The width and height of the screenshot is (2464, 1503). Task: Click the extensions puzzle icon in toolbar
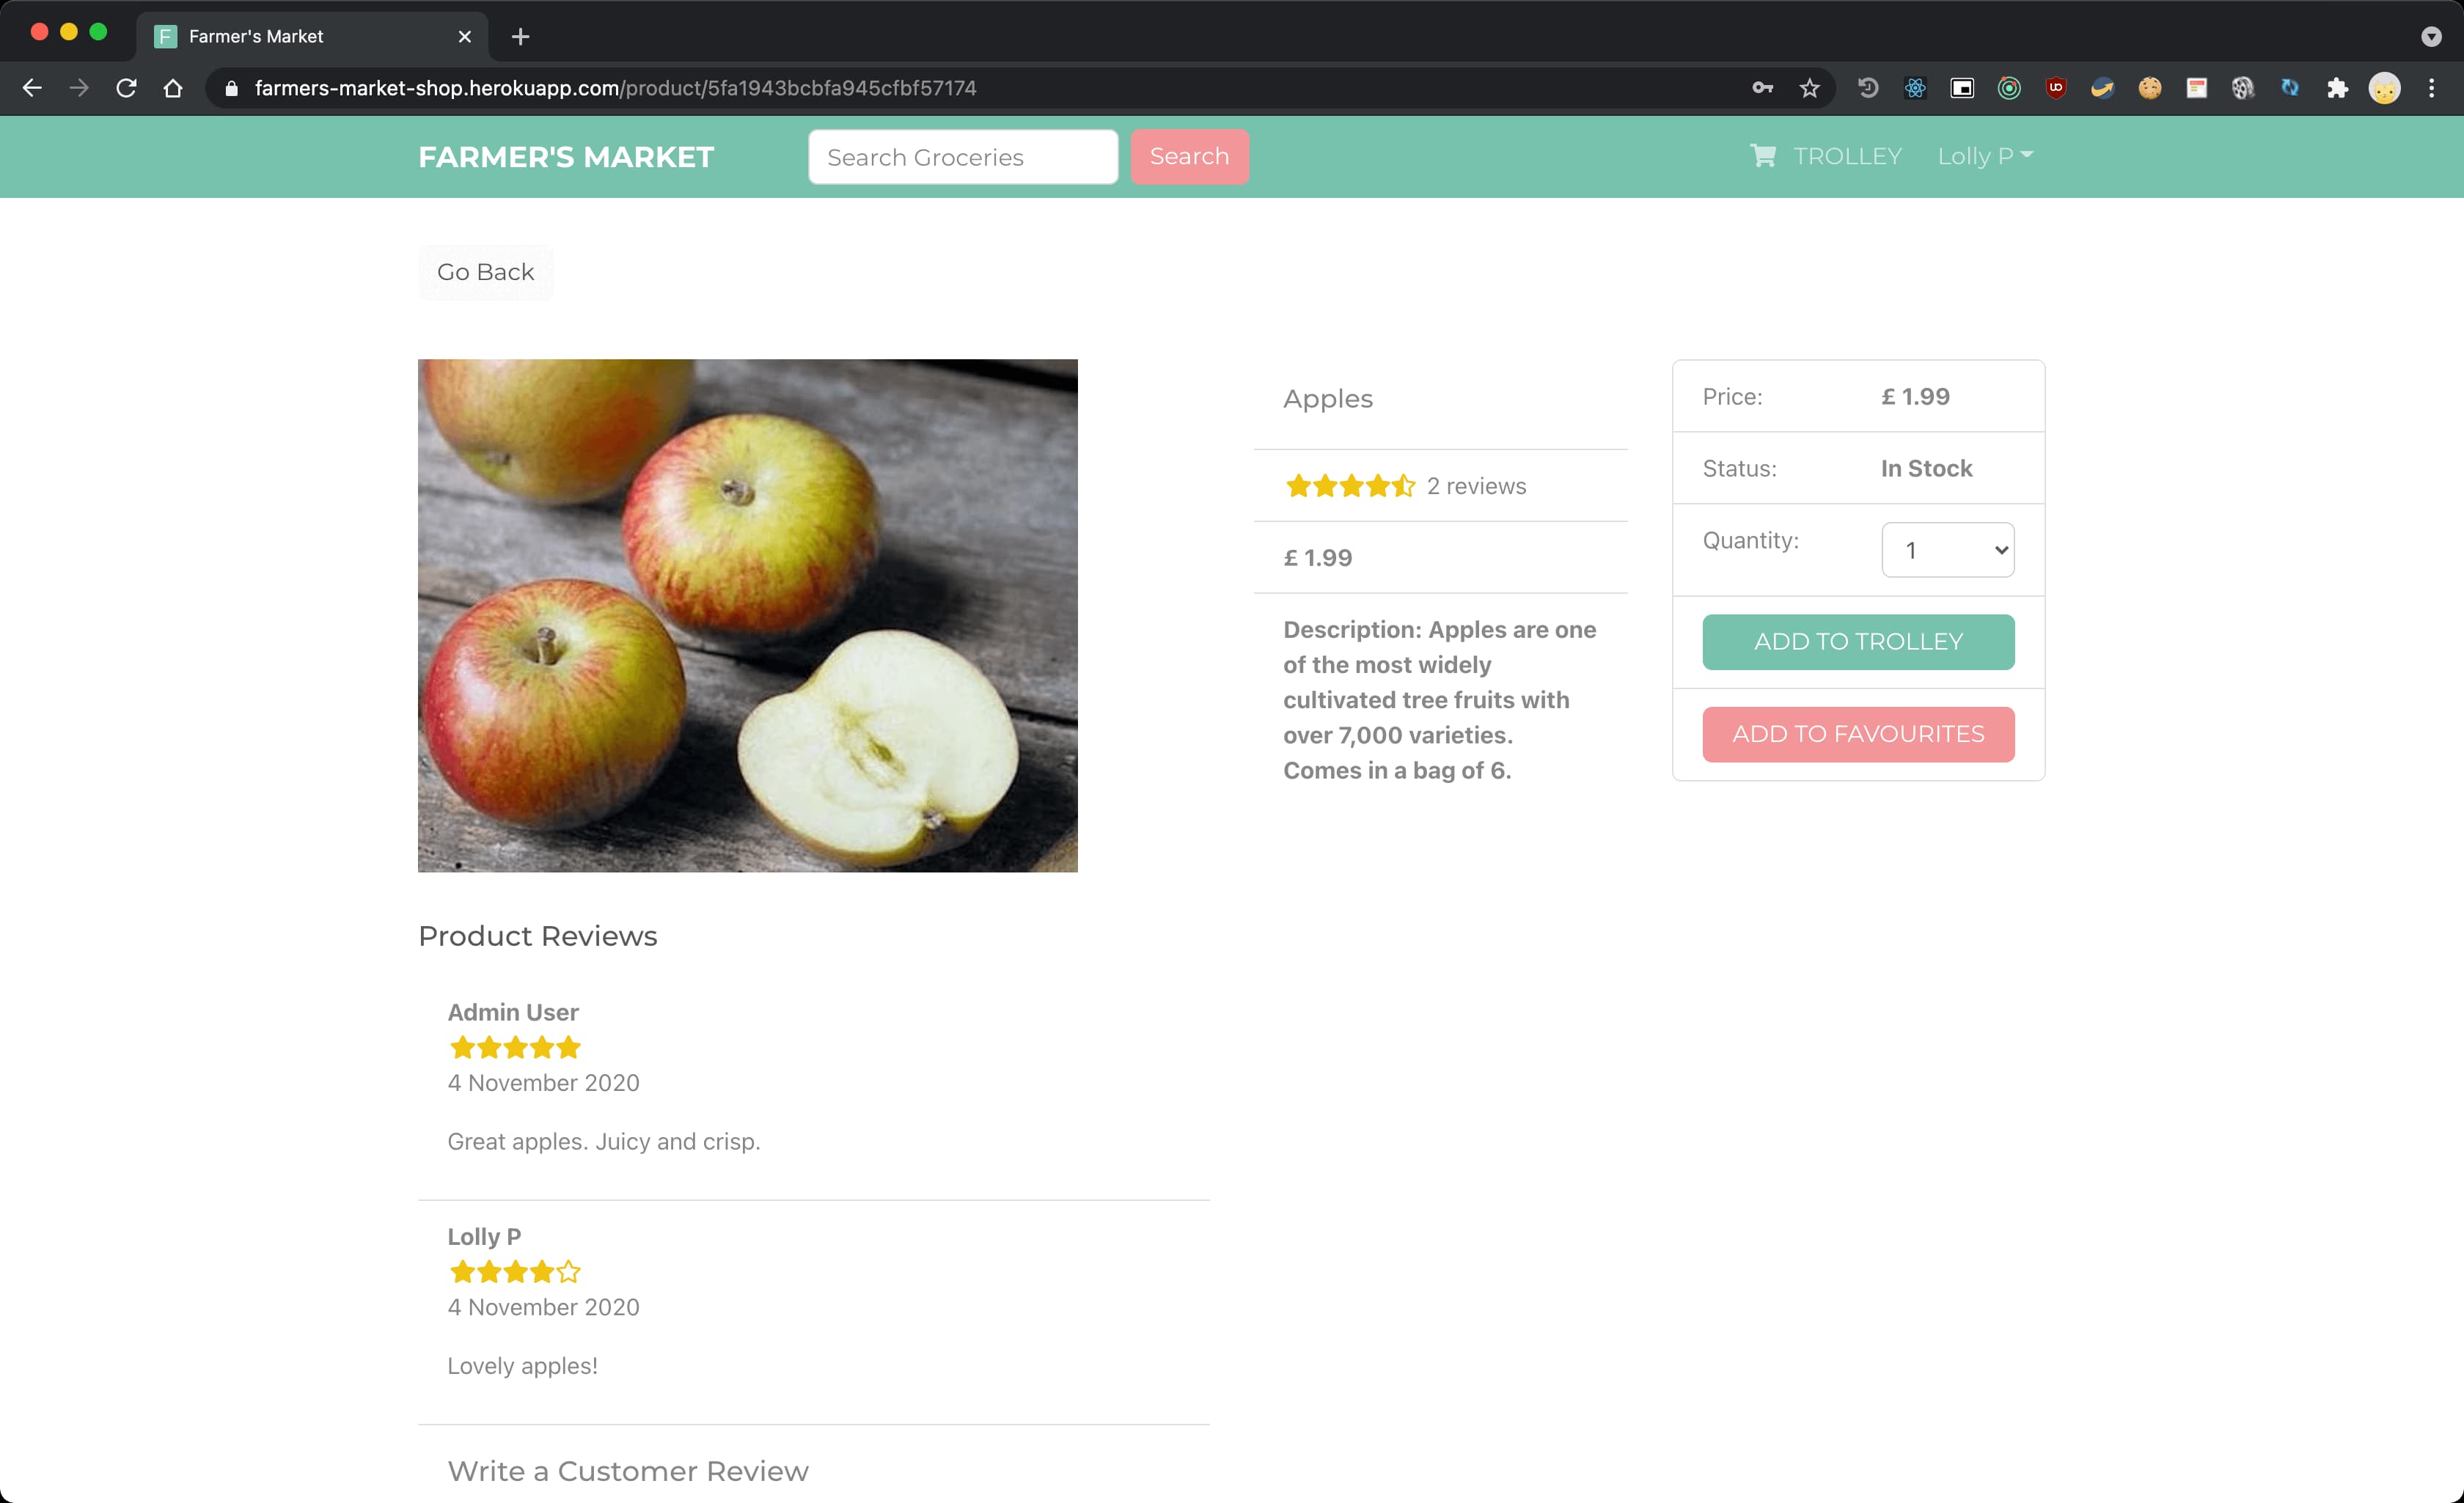point(2336,88)
